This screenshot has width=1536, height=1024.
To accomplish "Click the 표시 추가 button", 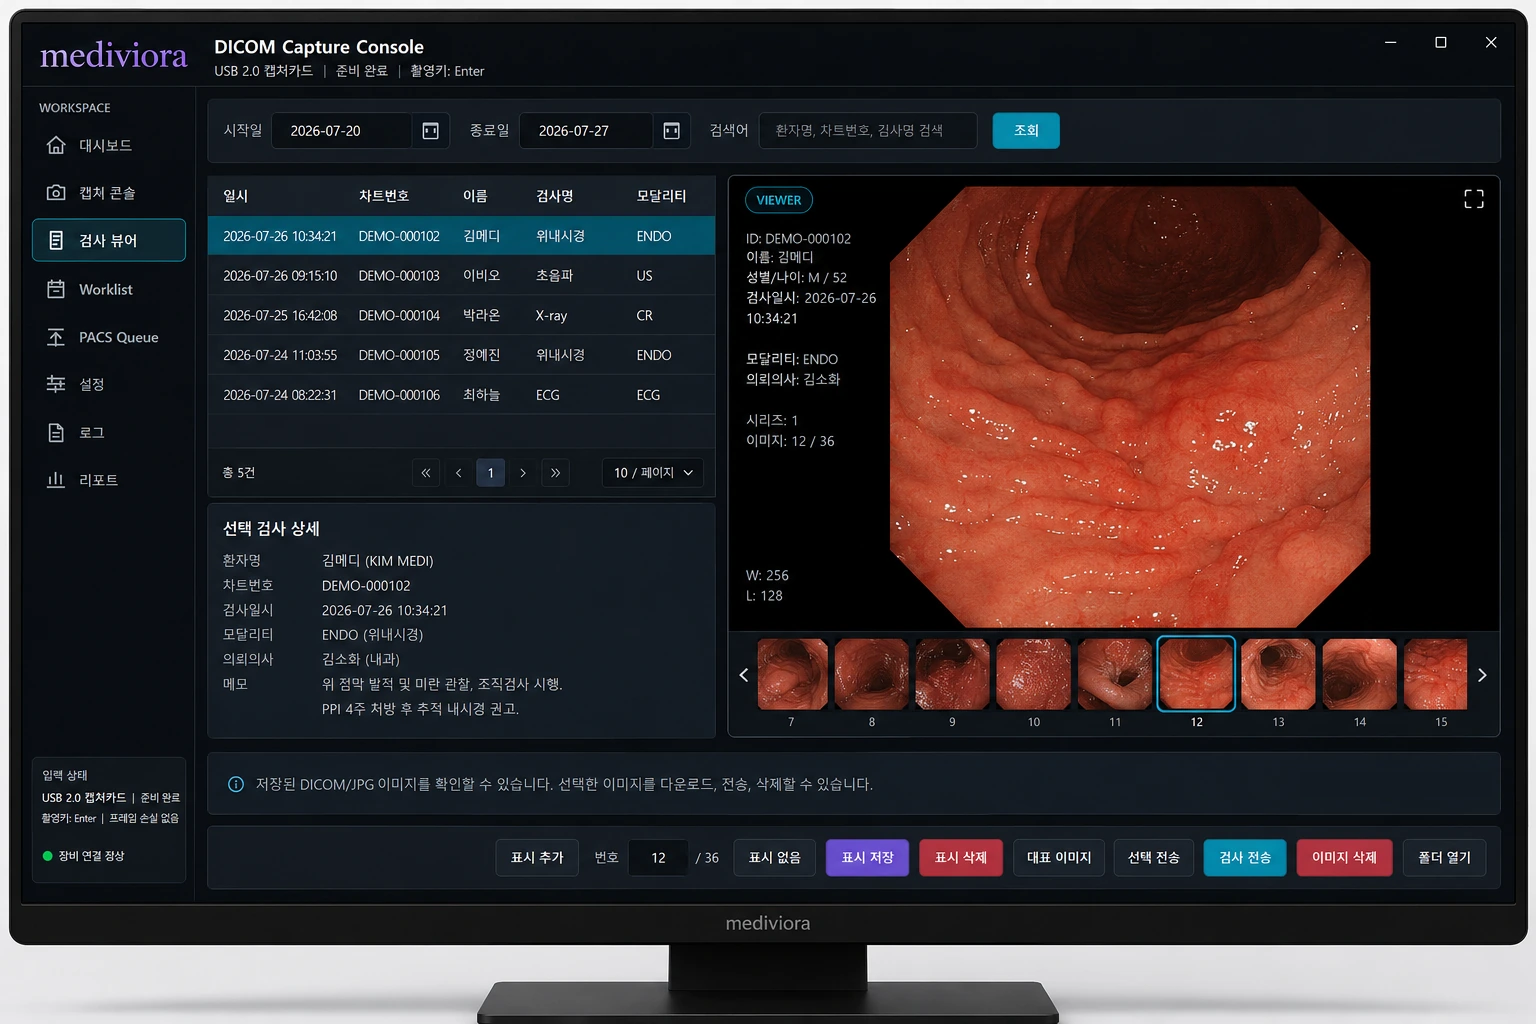I will click(537, 858).
